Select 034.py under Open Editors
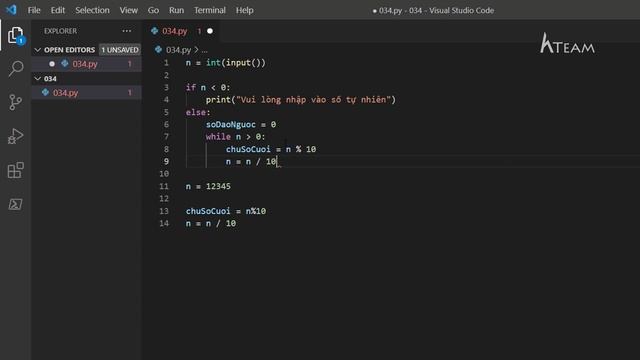 pyautogui.click(x=87, y=64)
